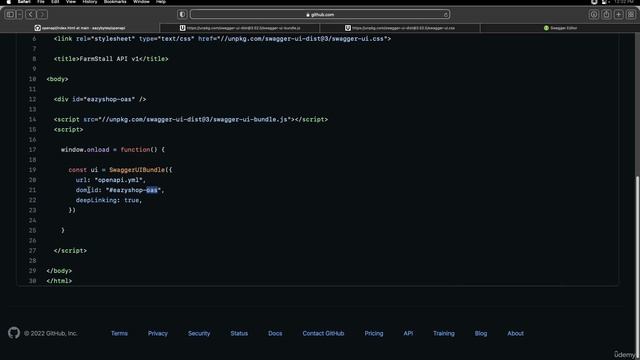Click 'deepLinking: true,' code line

tap(109, 200)
